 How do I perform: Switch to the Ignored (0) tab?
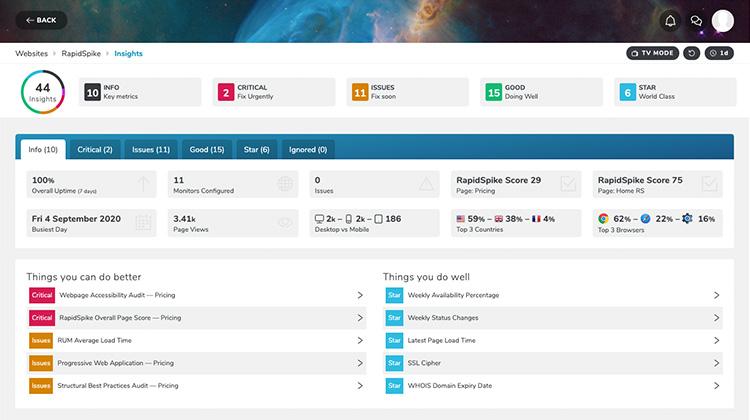coord(308,150)
